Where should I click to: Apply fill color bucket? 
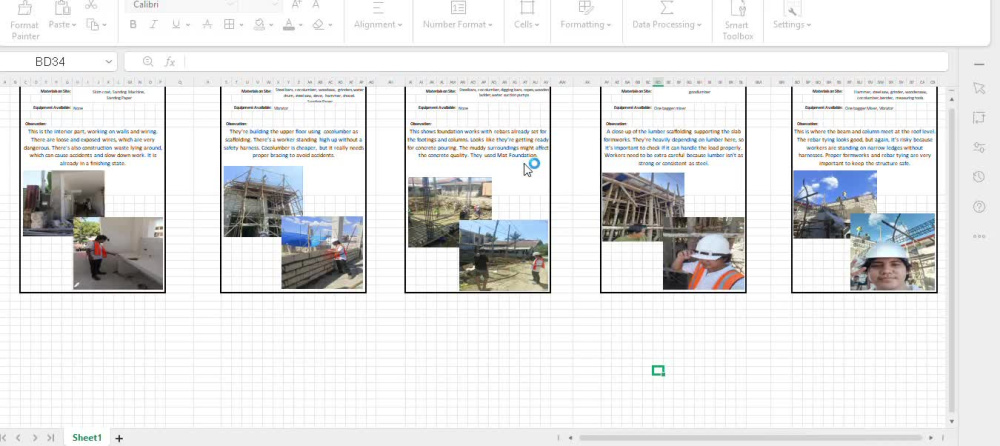click(x=260, y=24)
